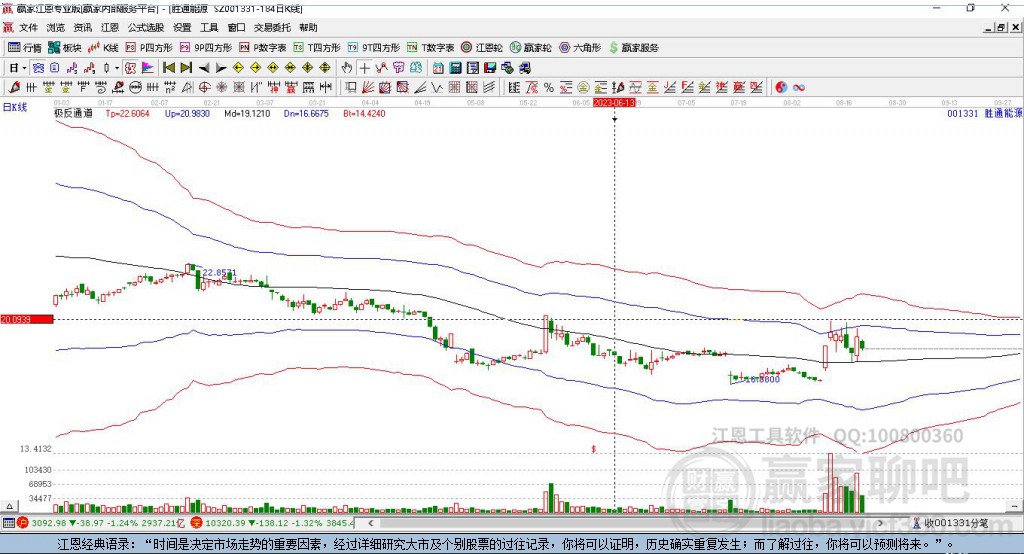Screen dimensions: 1024x554
Task: Toggle the highlighted red indicator button
Action: pos(130,68)
